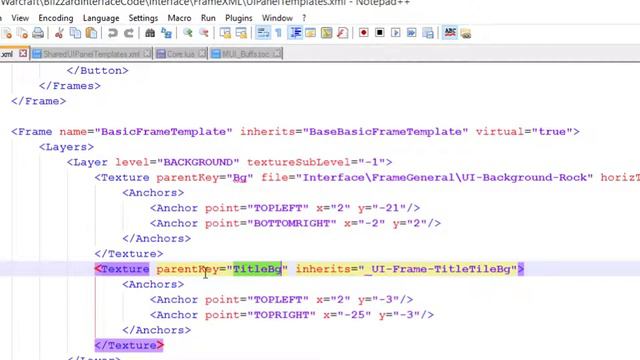Click the <Layers> opening tag
The height and width of the screenshot is (360, 640).
tap(67, 147)
